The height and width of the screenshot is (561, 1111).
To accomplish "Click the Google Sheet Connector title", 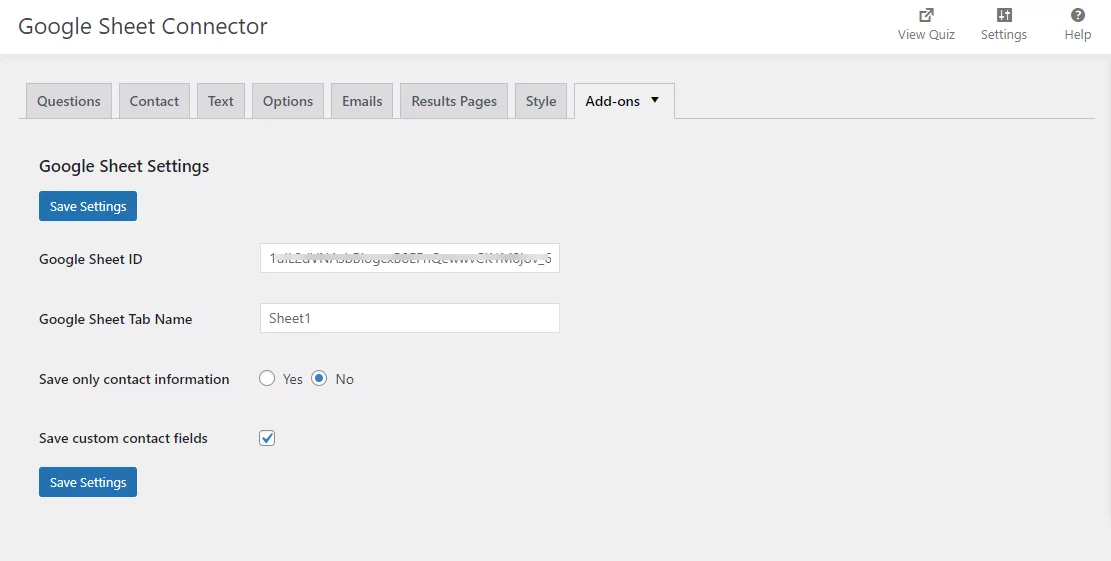I will (x=142, y=26).
